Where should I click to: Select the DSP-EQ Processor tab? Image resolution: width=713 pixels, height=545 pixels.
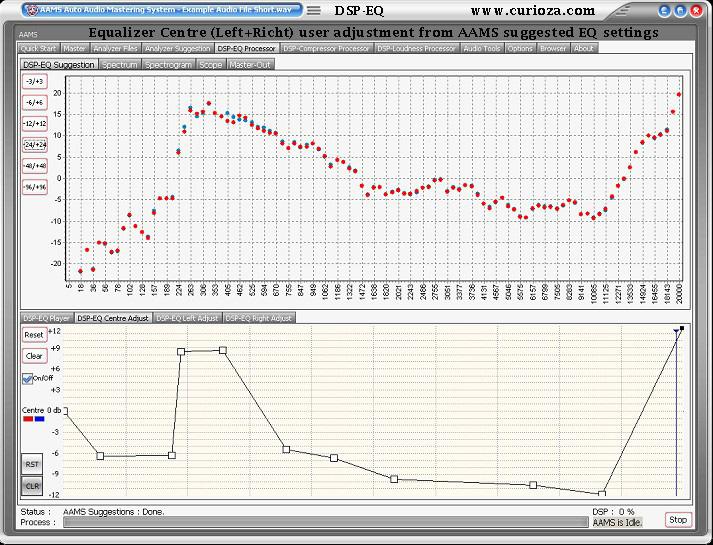(246, 48)
